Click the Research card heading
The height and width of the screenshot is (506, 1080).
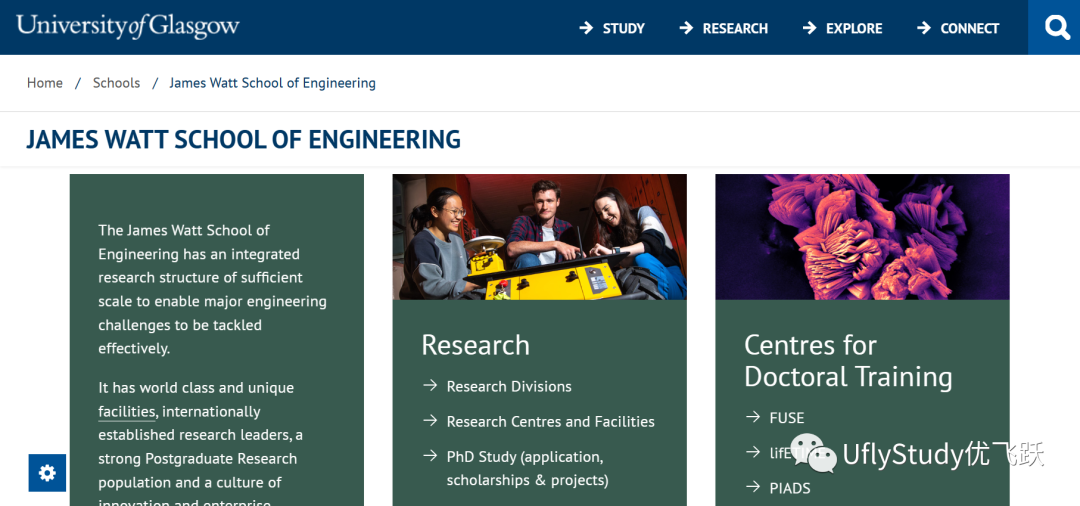click(475, 345)
